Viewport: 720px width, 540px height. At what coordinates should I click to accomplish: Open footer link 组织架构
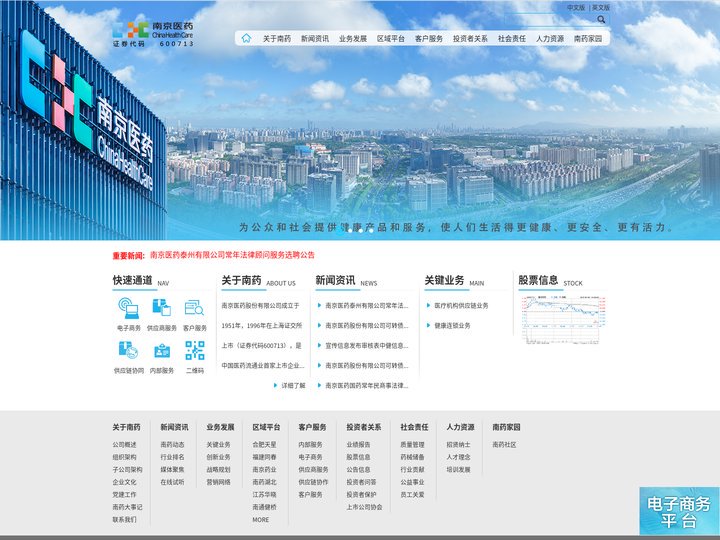(x=124, y=457)
